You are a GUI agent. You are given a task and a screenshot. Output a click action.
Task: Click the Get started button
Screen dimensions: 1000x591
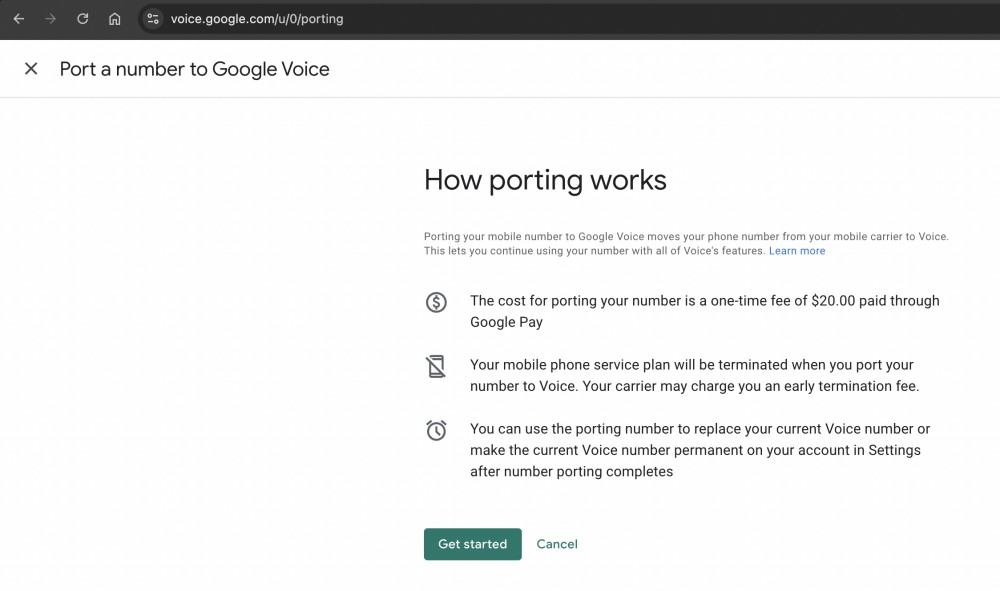click(473, 544)
